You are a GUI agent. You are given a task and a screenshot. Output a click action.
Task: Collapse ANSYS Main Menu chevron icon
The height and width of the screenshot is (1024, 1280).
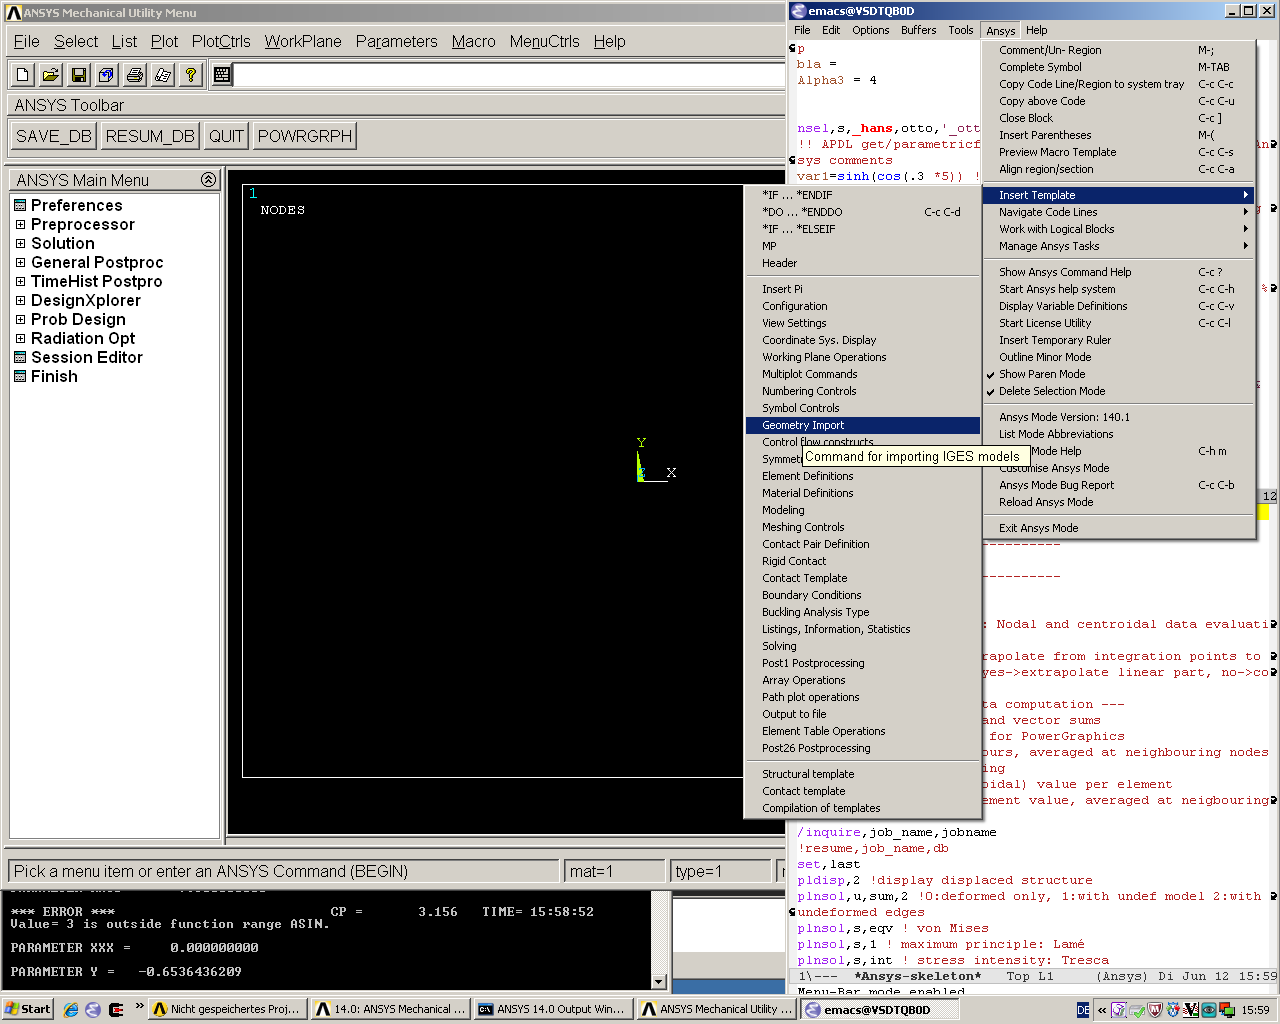tap(208, 180)
